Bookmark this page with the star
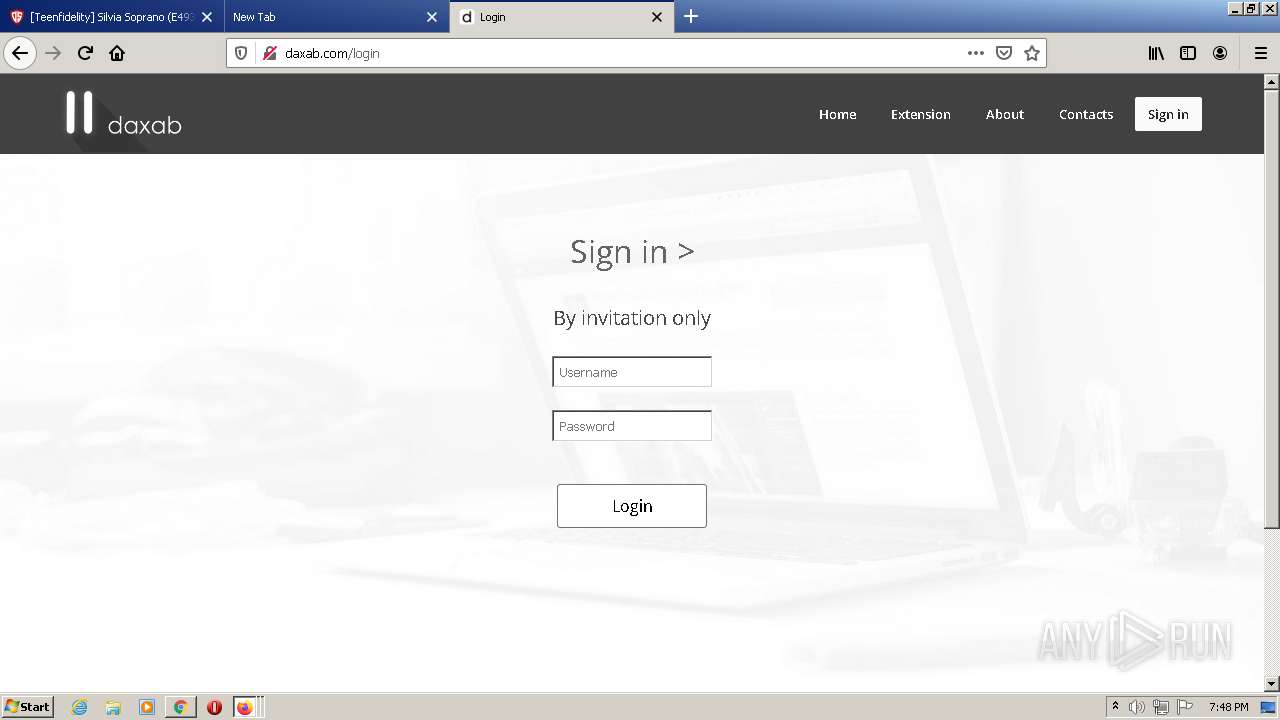 pos(1032,53)
